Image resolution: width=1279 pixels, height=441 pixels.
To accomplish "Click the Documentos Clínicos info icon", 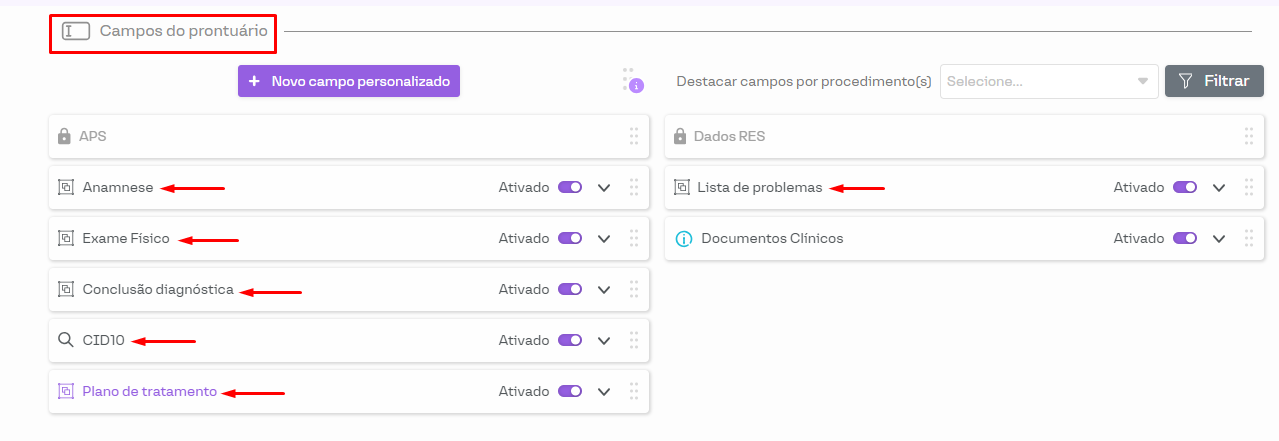I will (684, 239).
